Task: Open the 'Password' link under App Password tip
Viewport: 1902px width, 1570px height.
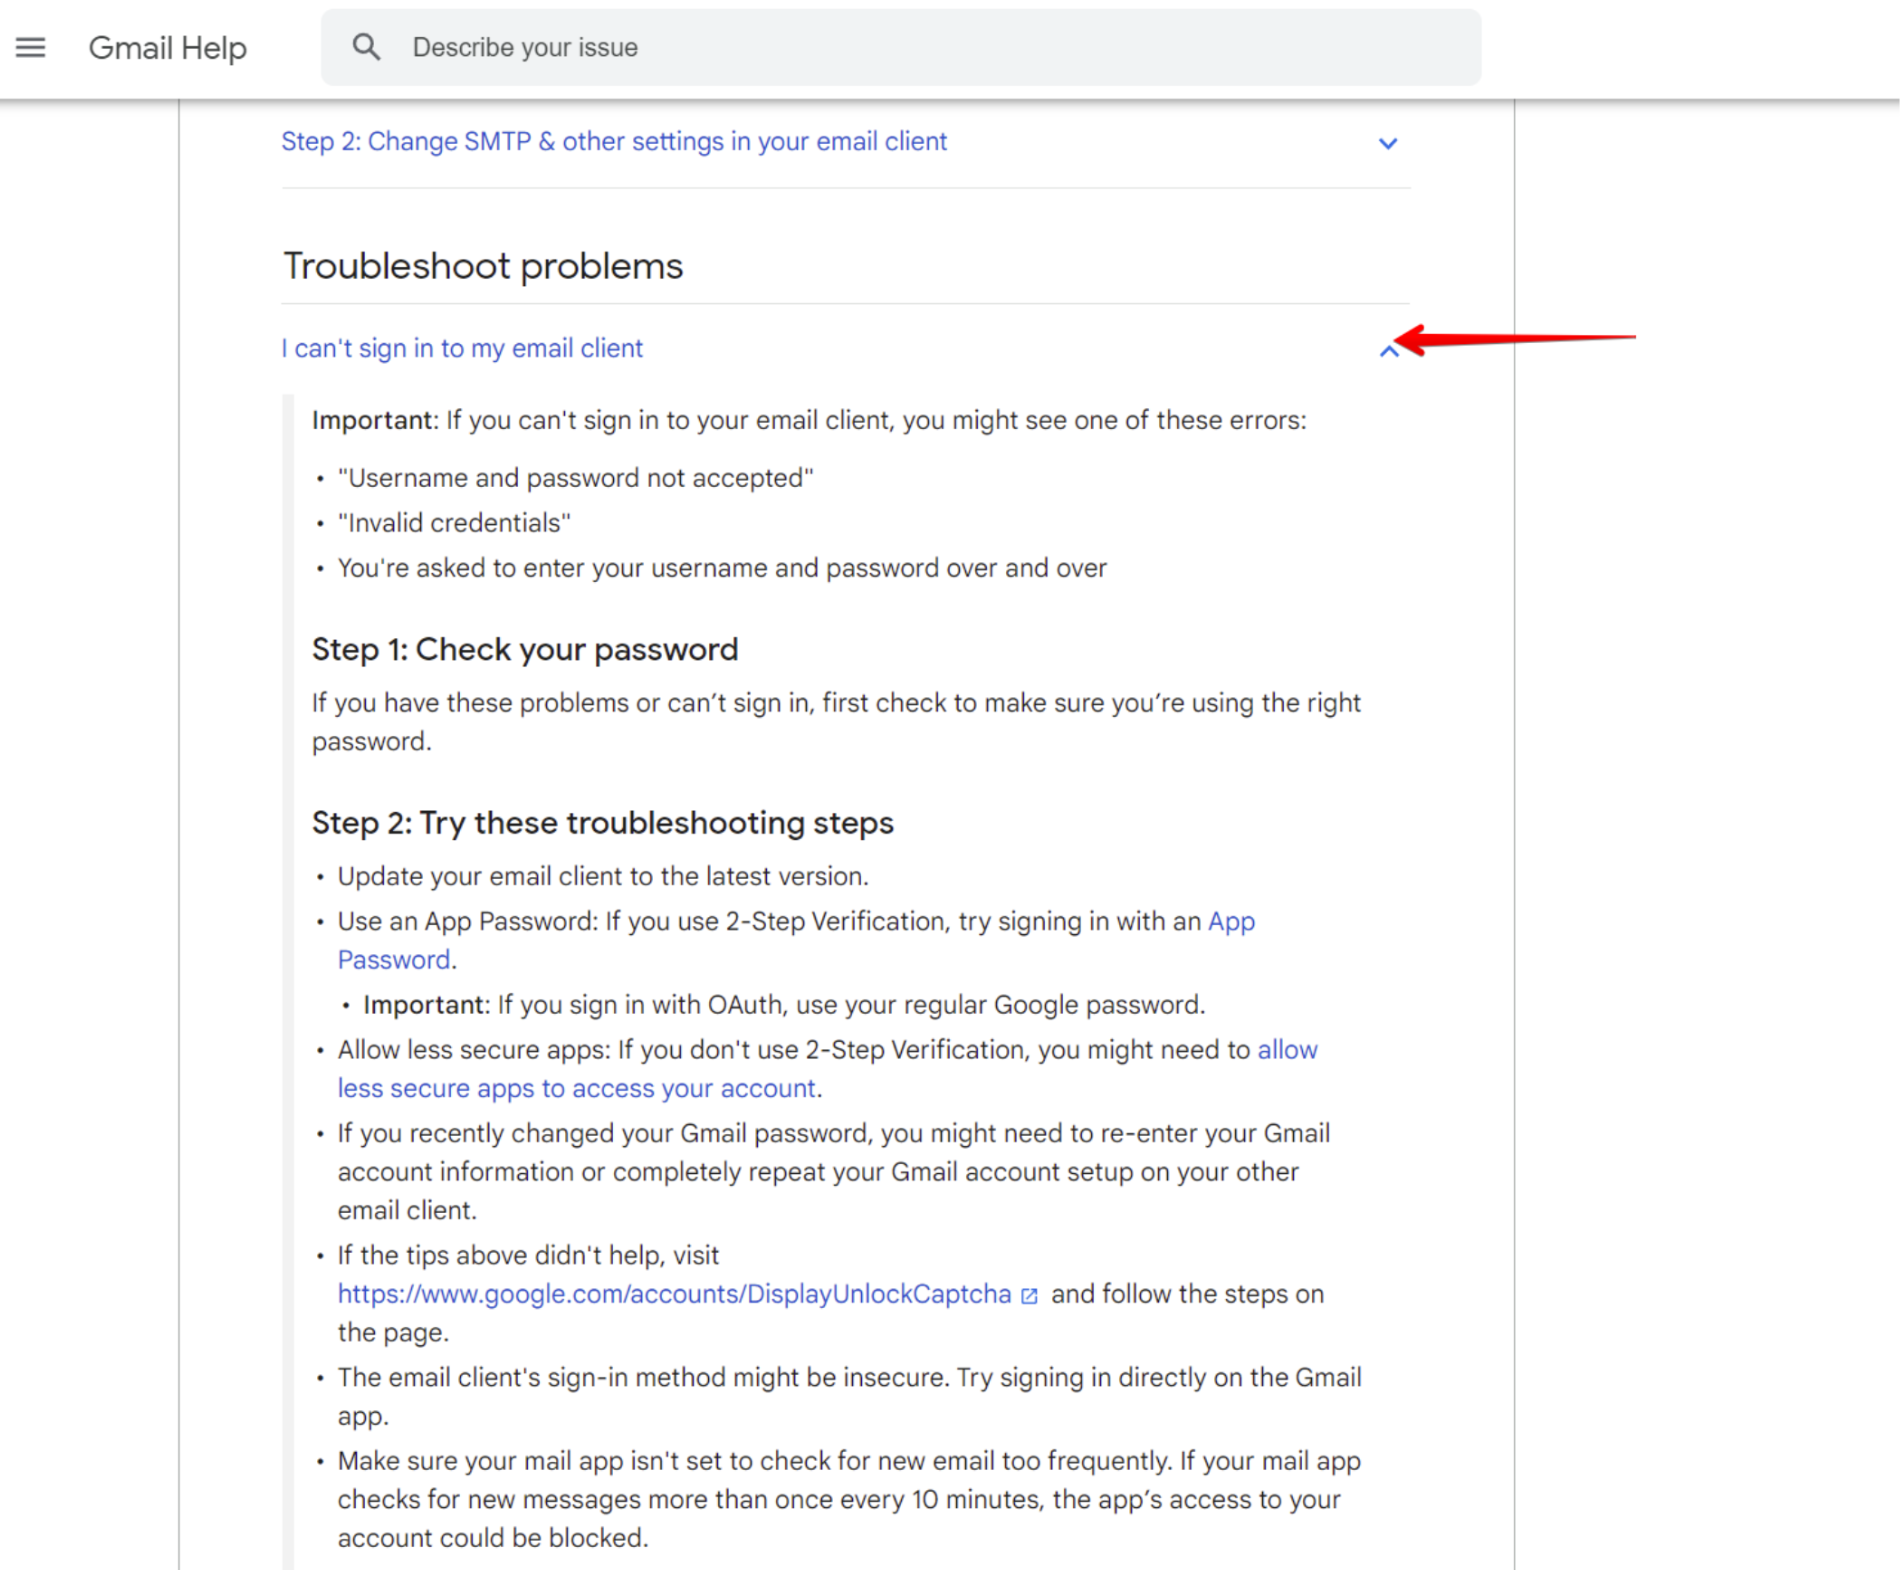Action: pyautogui.click(x=393, y=960)
